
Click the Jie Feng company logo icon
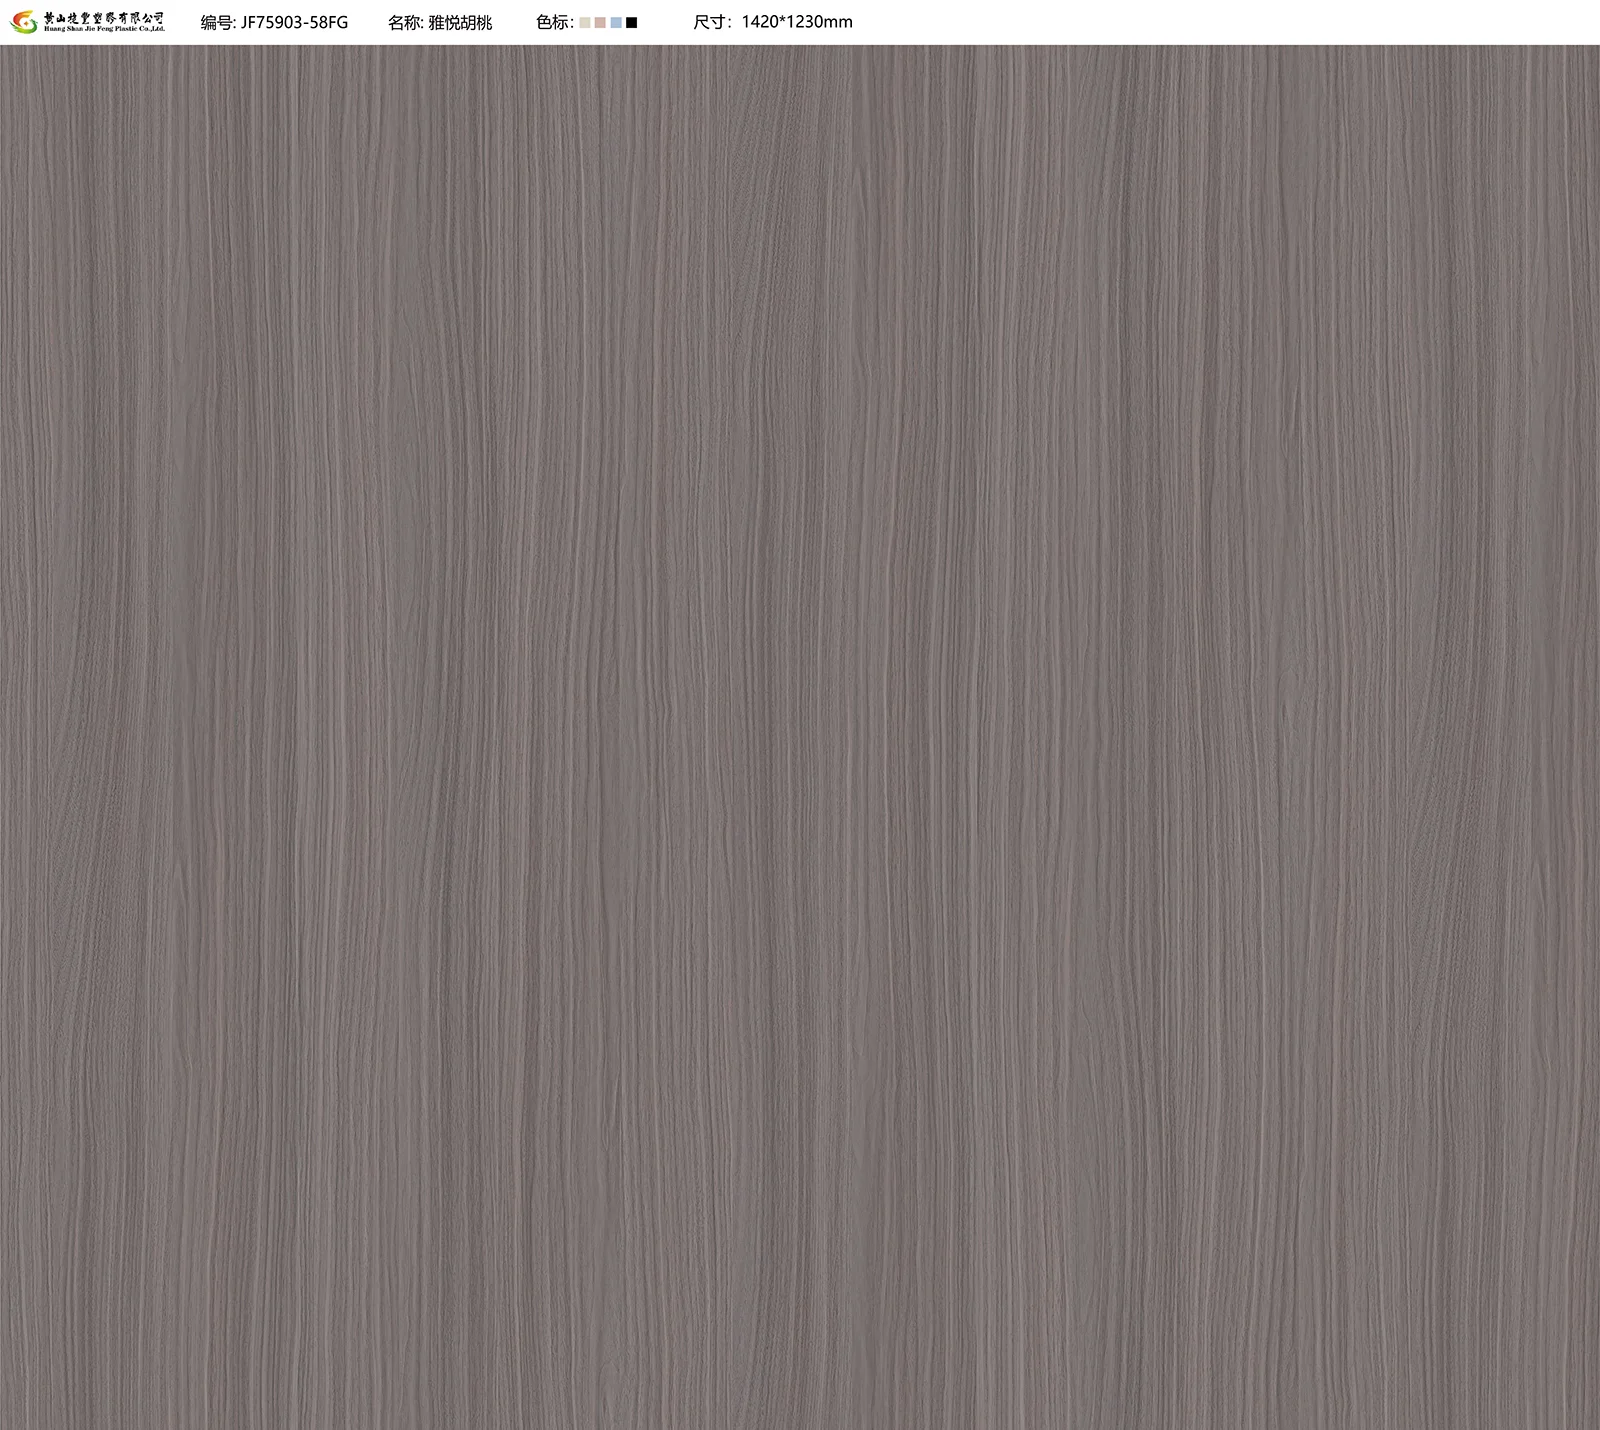tap(23, 21)
